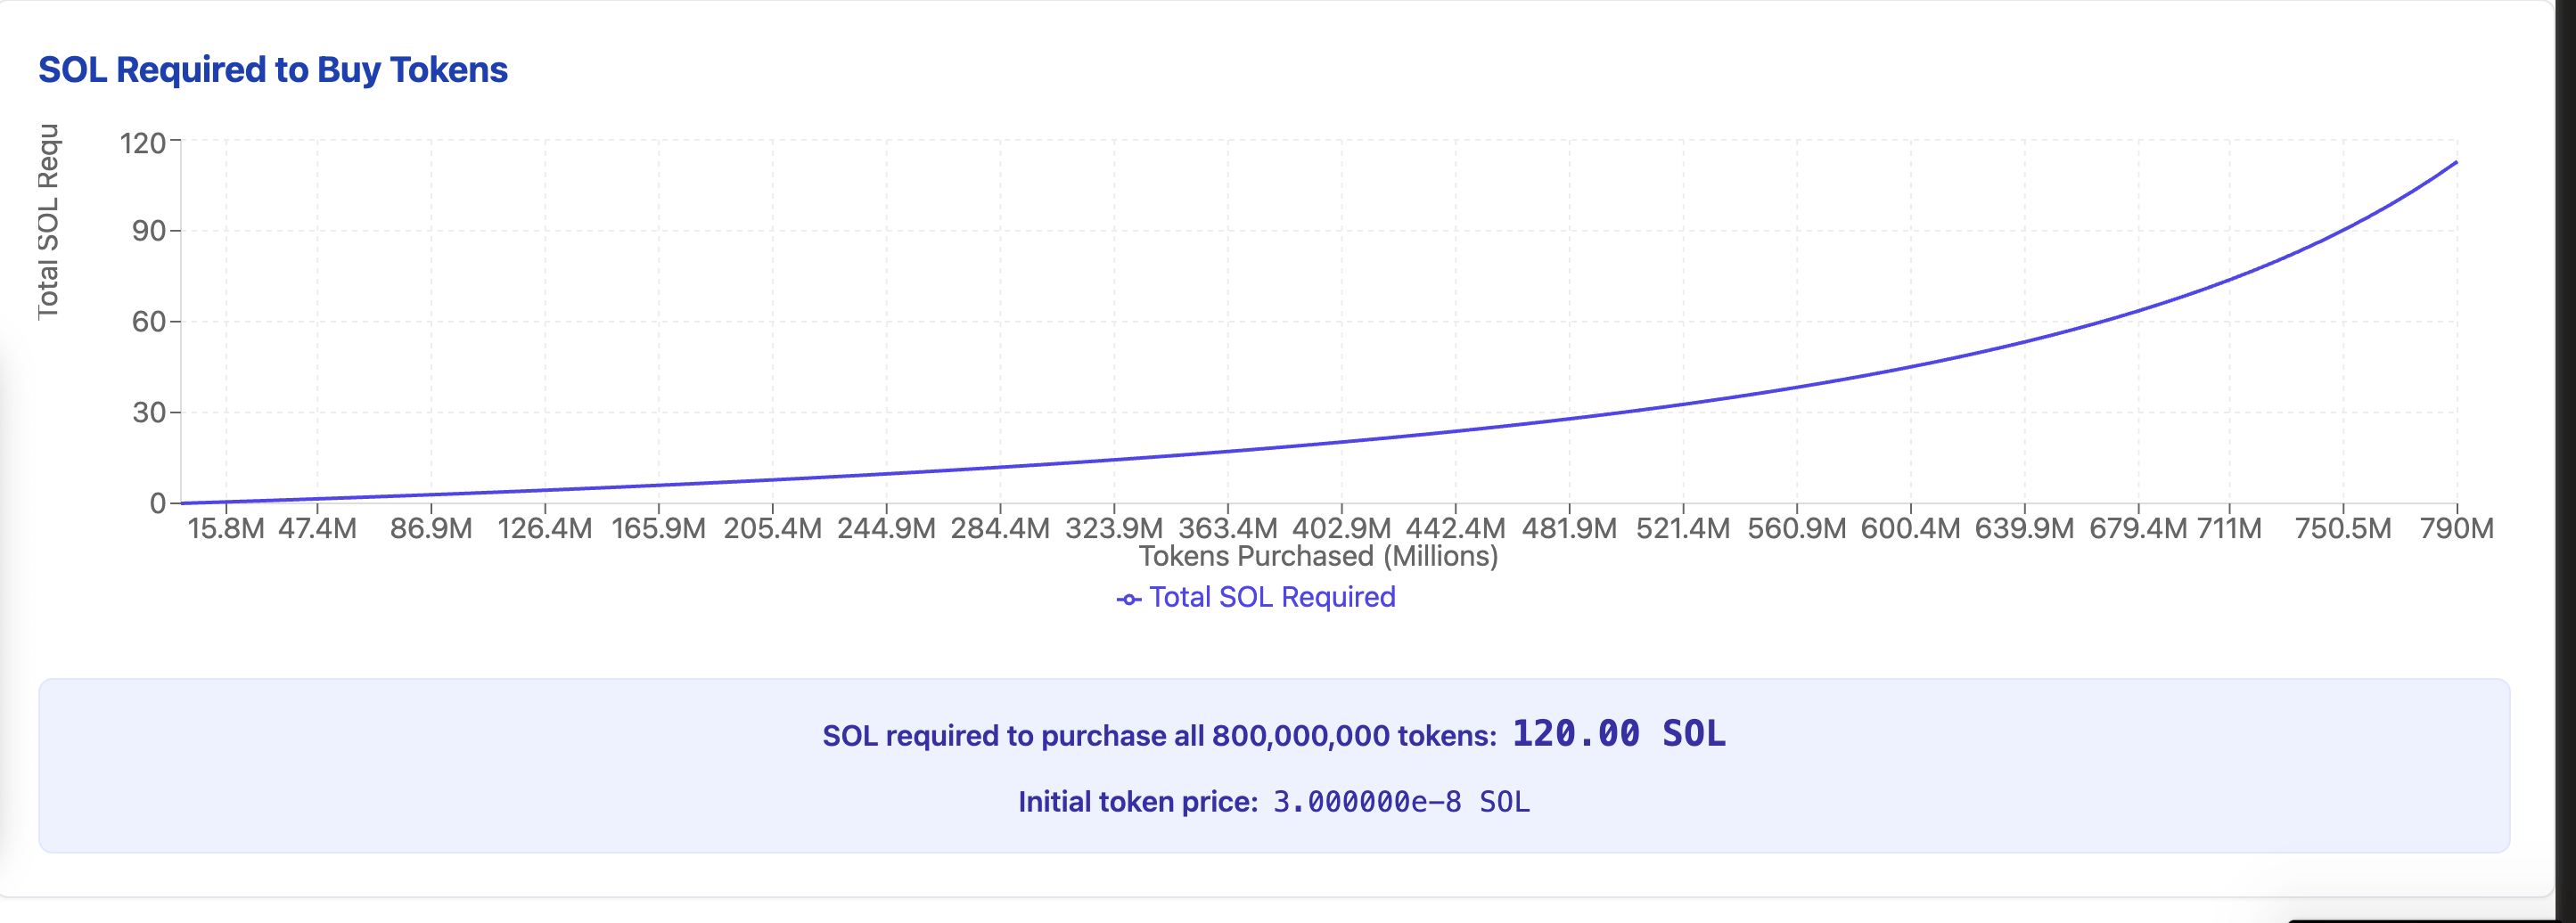Click the Tokens Purchased (Millions) axis title

point(1318,556)
